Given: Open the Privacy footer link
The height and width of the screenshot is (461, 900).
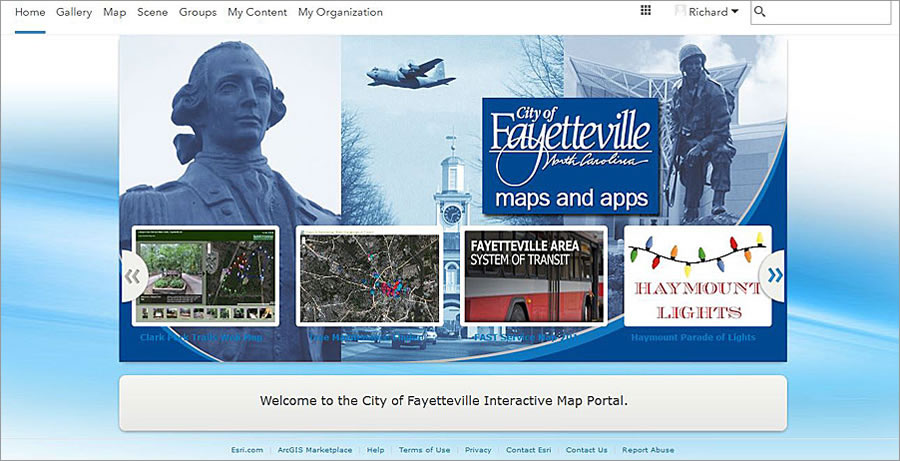Looking at the screenshot, I should click(x=478, y=450).
